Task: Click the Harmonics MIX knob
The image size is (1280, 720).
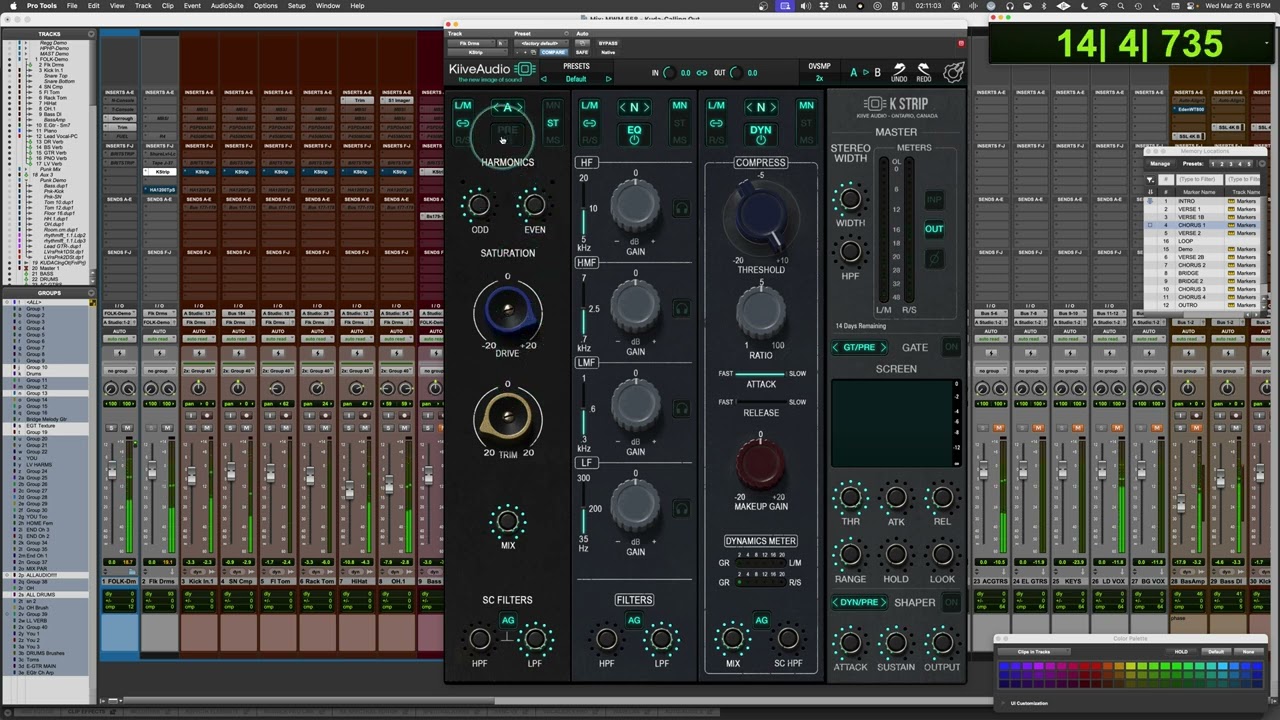Action: pos(508,520)
